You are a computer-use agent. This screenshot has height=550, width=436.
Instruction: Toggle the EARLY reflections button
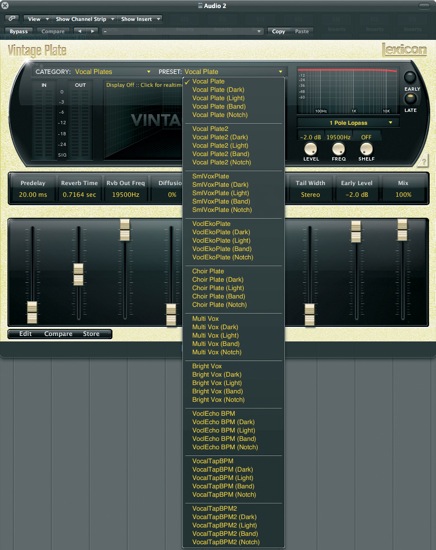(x=410, y=77)
